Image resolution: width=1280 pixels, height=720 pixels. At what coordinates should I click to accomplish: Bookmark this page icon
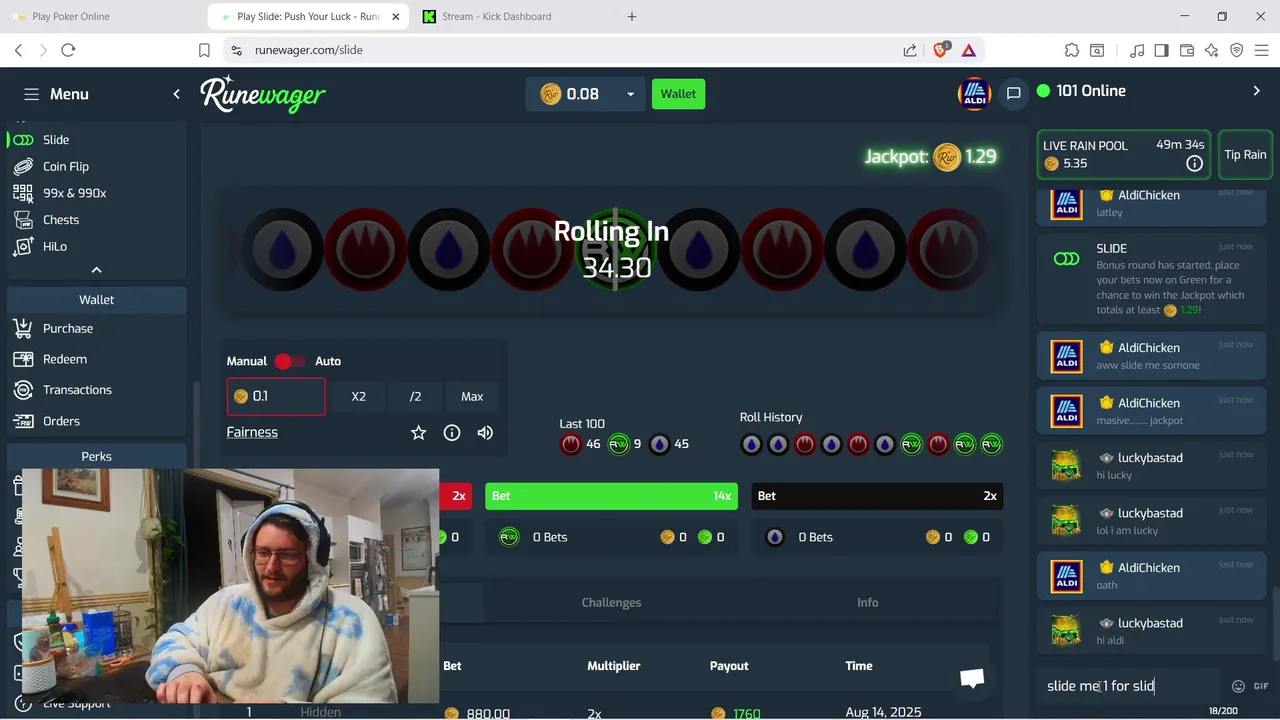[204, 50]
